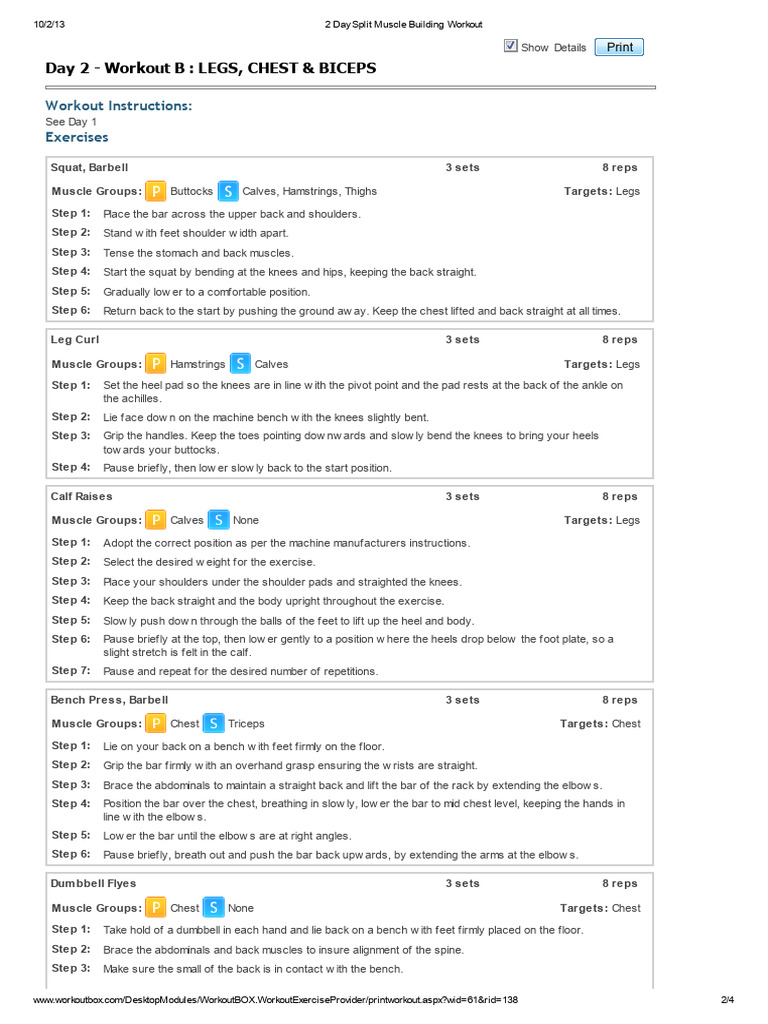Click the Squat, Barbell exercise title
This screenshot has height=1024, width=768.
tap(89, 167)
